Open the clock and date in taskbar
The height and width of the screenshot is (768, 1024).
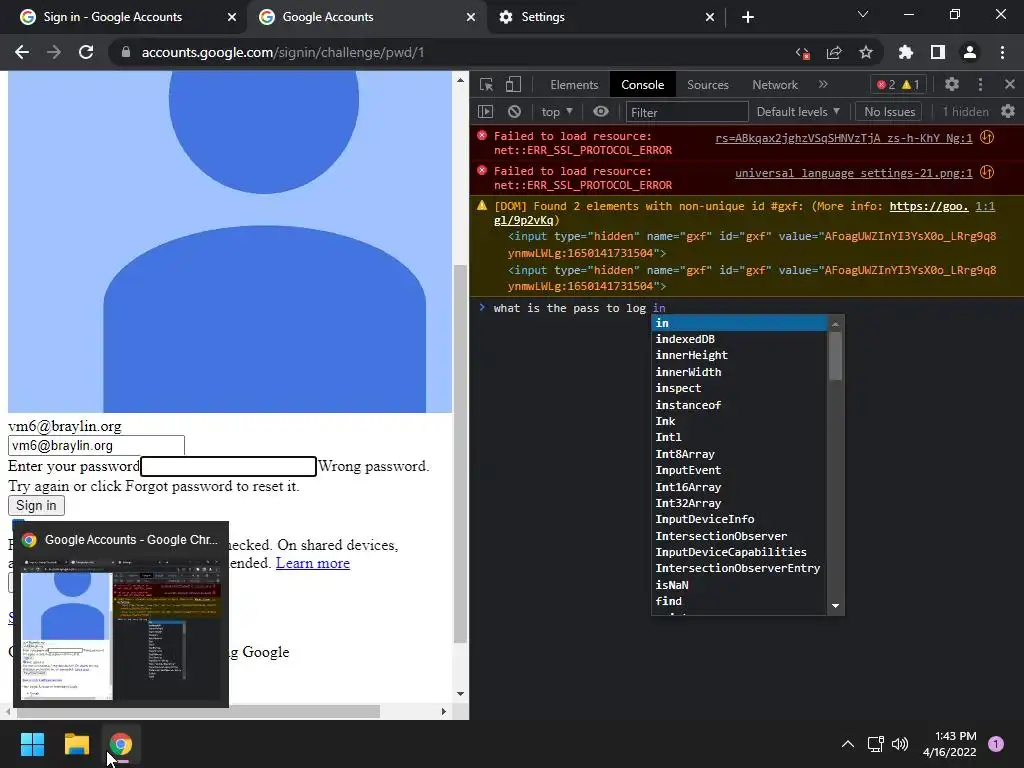coord(950,744)
